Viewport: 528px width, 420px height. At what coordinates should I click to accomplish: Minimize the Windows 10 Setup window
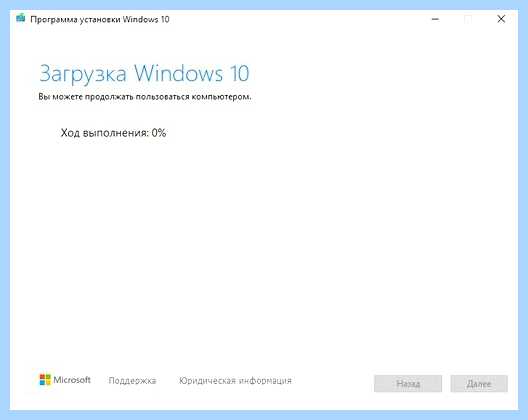click(435, 19)
